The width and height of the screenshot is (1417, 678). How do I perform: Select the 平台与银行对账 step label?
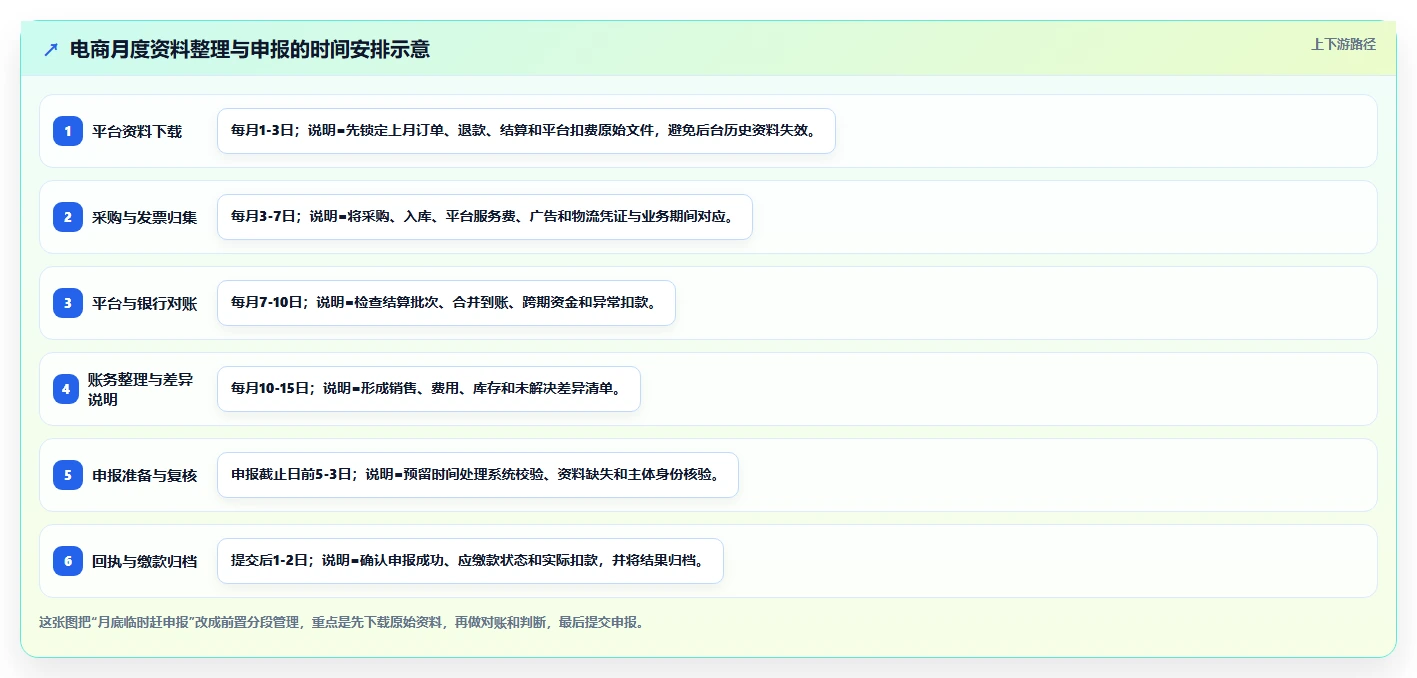click(145, 303)
